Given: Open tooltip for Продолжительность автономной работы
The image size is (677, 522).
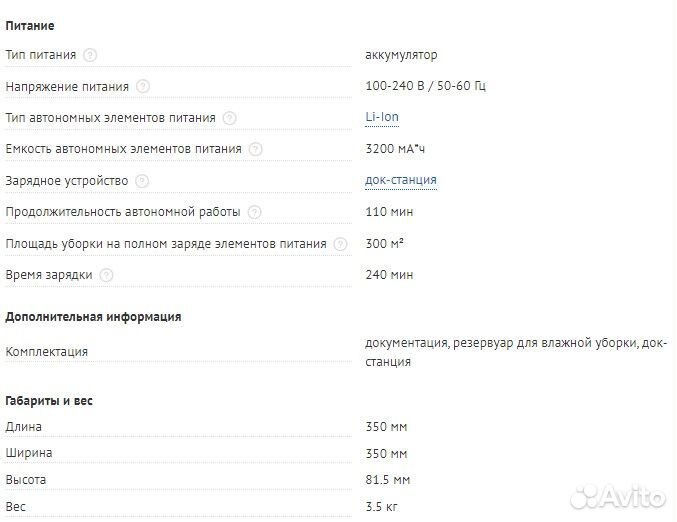Looking at the screenshot, I should (x=255, y=212).
